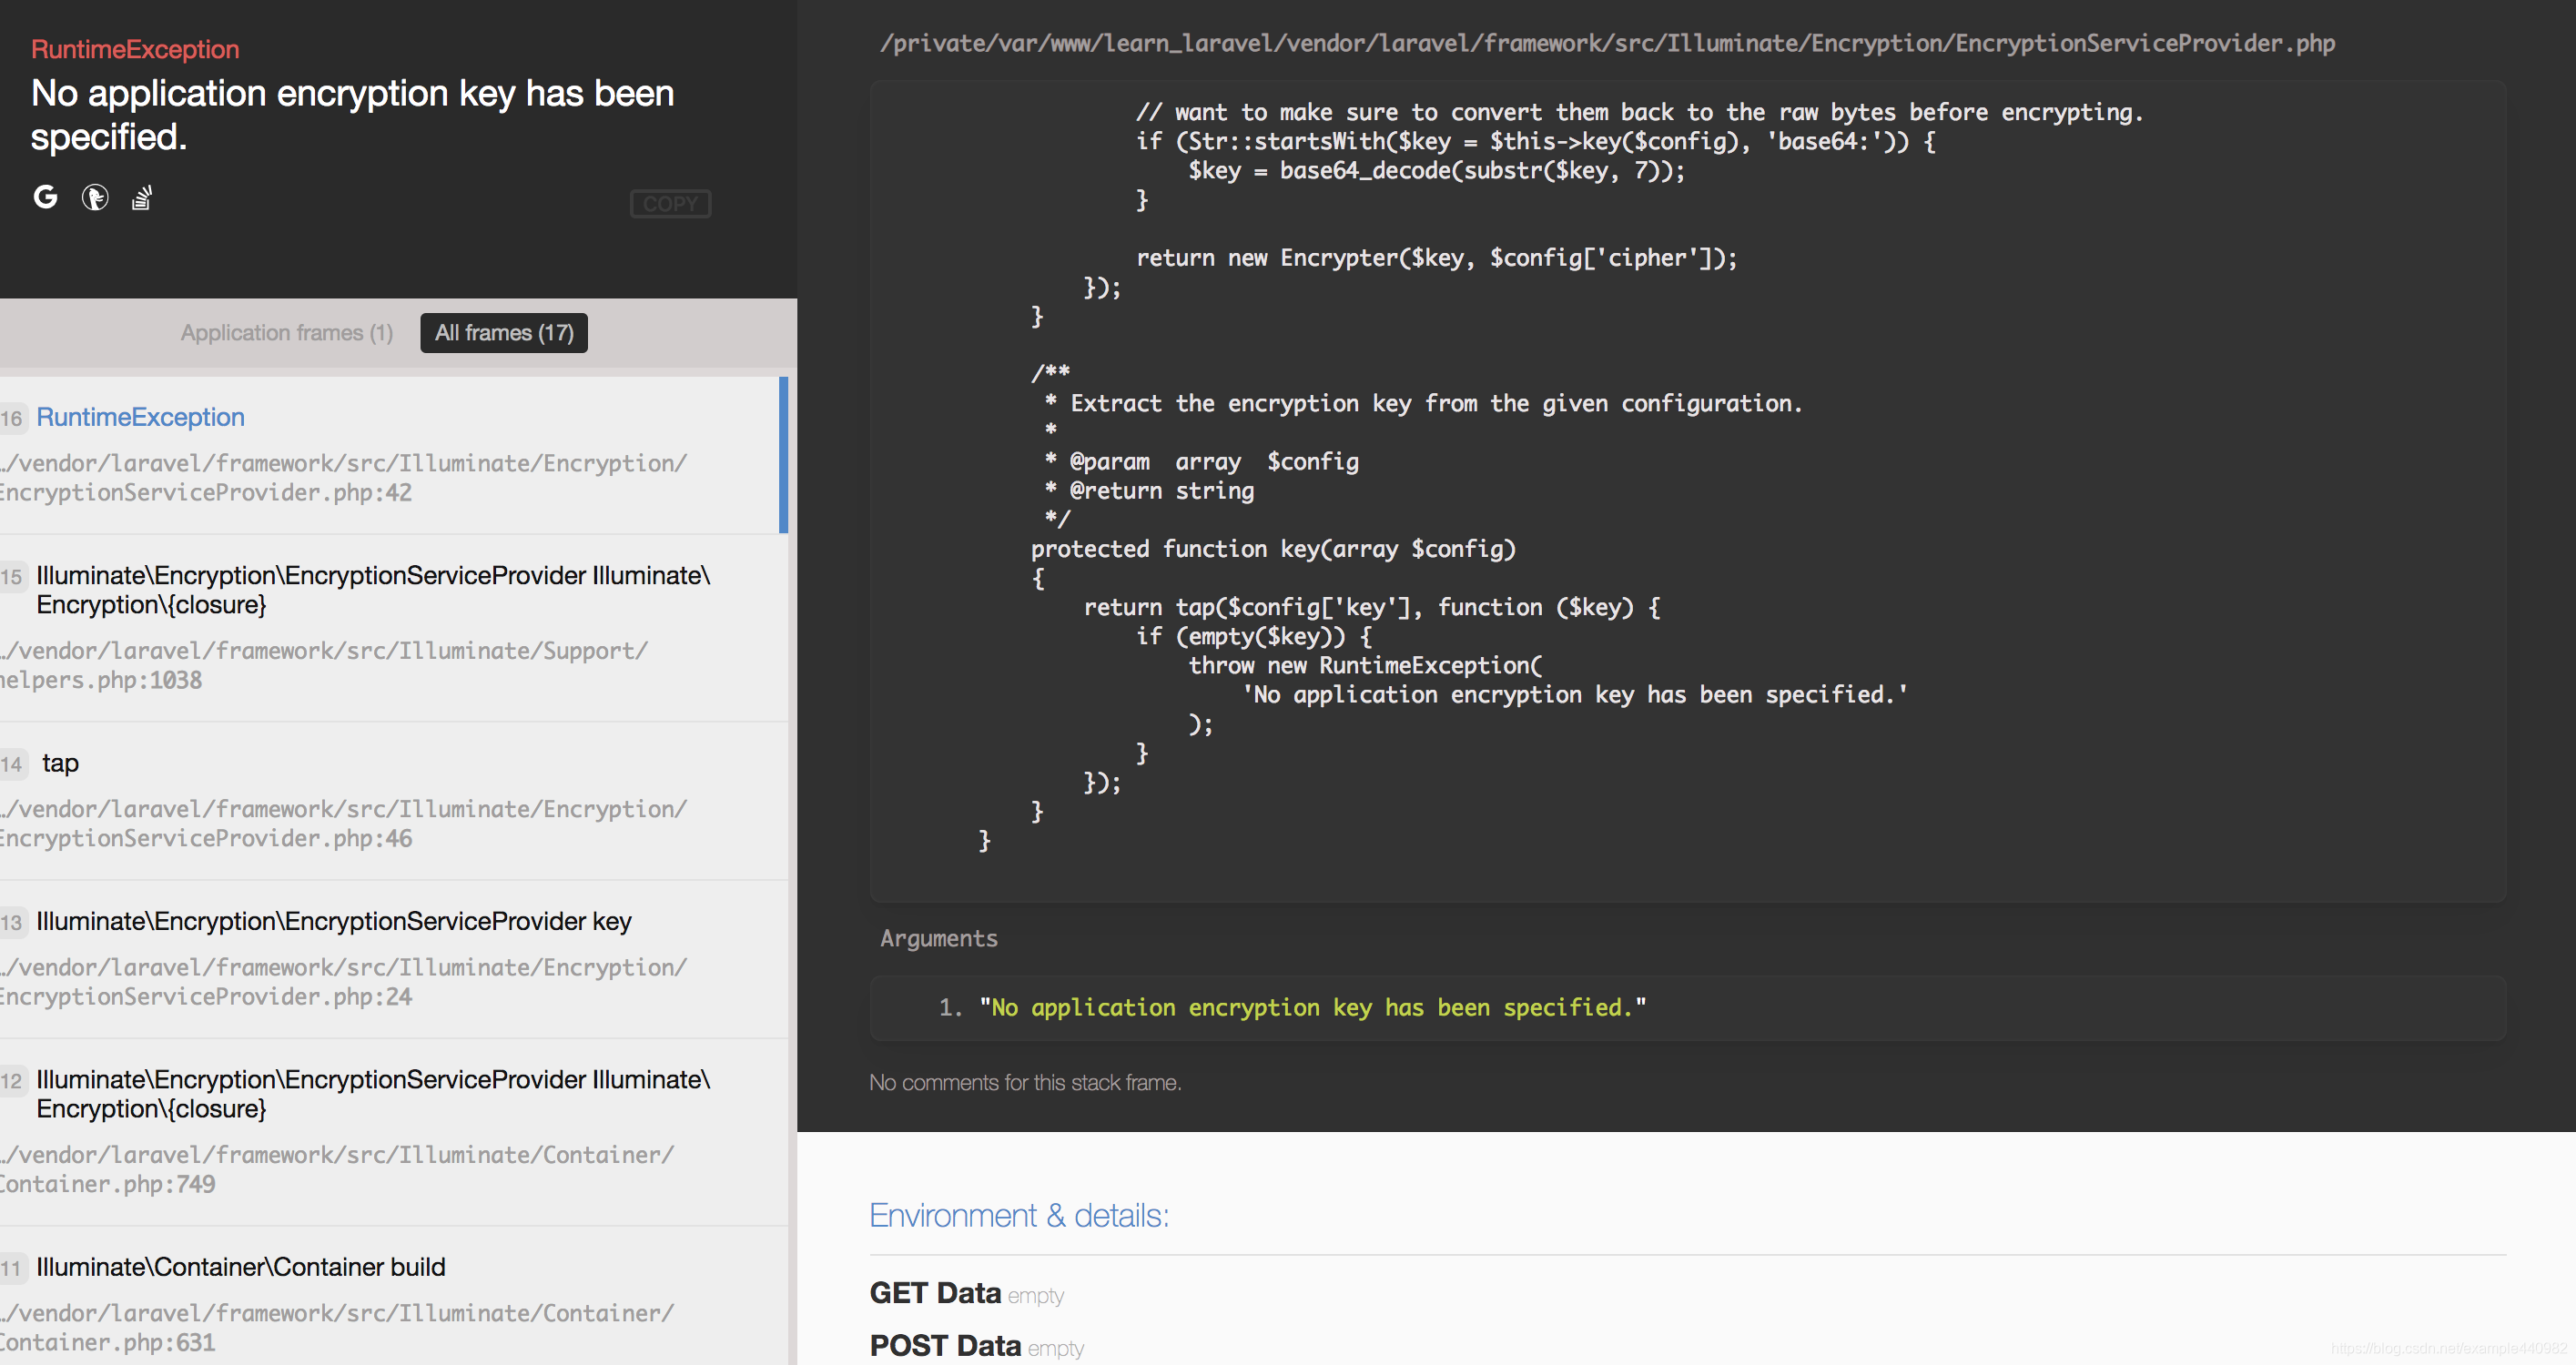Viewport: 2576px width, 1365px height.
Task: Search the error on DuckDuckGo
Action: [95, 198]
